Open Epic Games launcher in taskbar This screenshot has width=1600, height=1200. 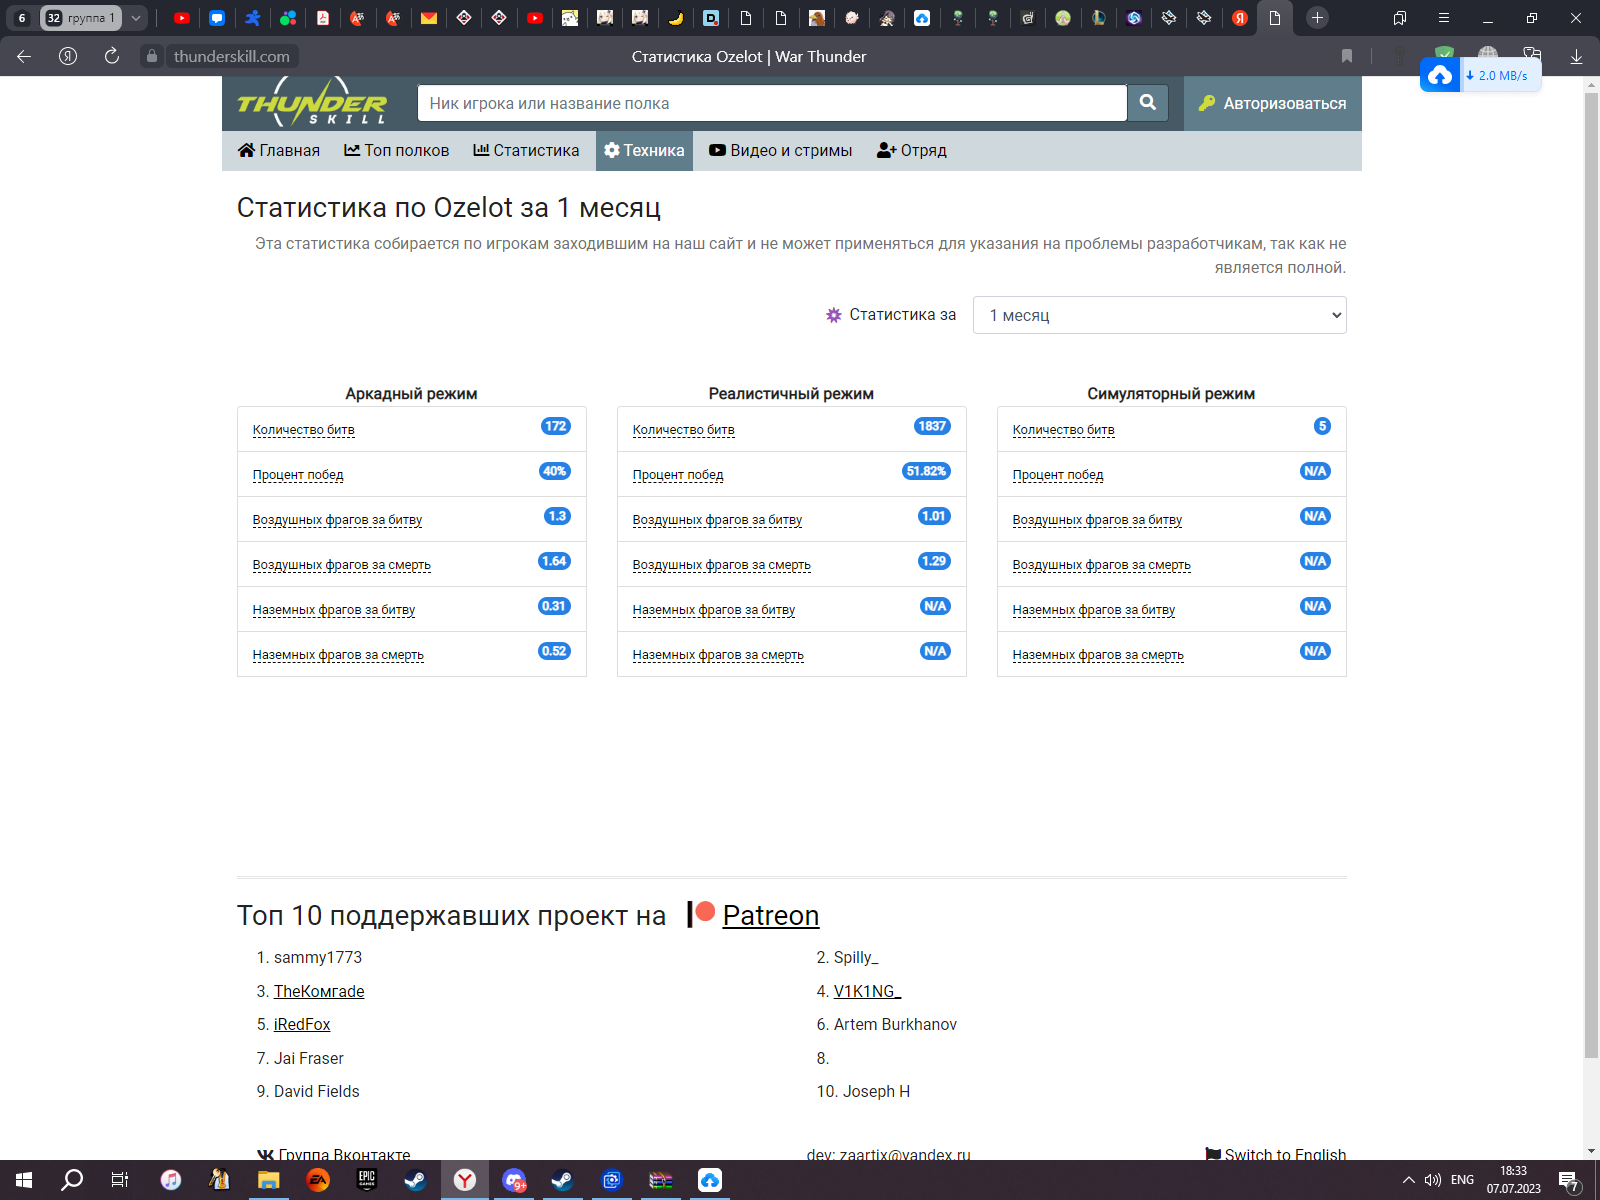point(367,1180)
